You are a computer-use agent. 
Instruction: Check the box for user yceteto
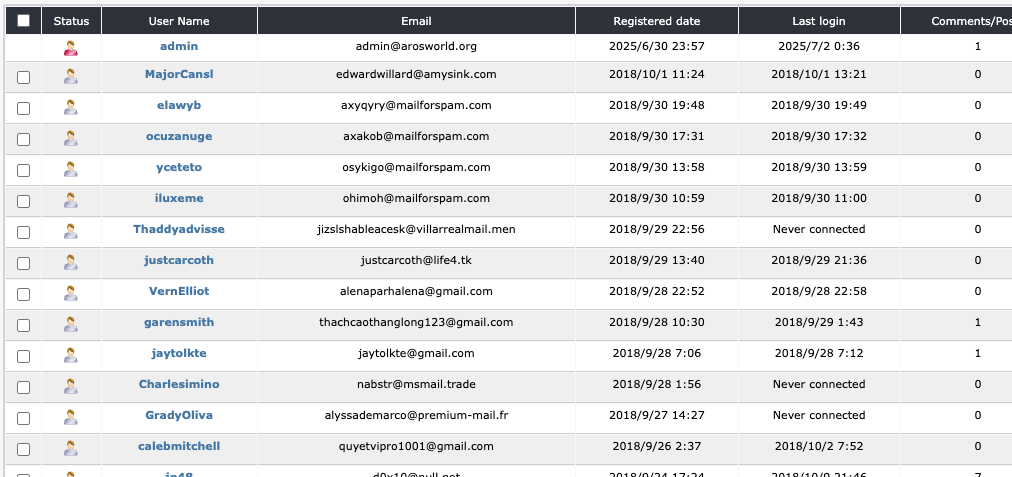[x=24, y=170]
